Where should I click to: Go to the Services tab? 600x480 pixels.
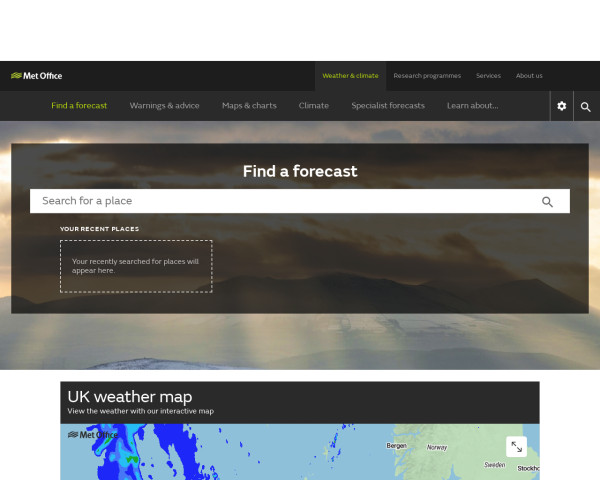pyautogui.click(x=488, y=76)
